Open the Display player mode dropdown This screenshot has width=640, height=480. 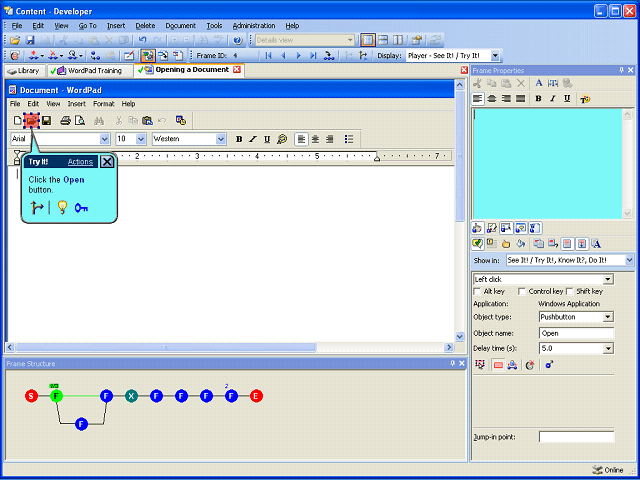pos(495,56)
